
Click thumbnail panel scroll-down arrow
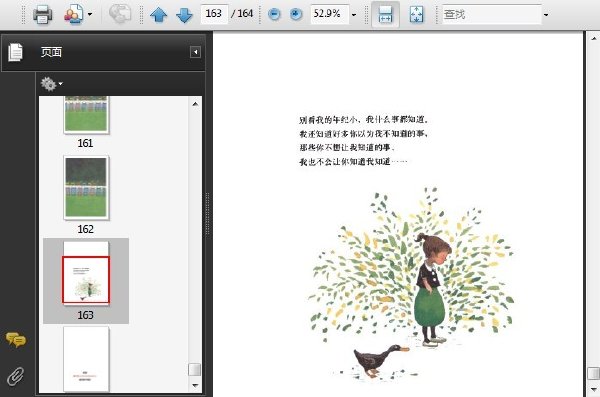pos(195,386)
